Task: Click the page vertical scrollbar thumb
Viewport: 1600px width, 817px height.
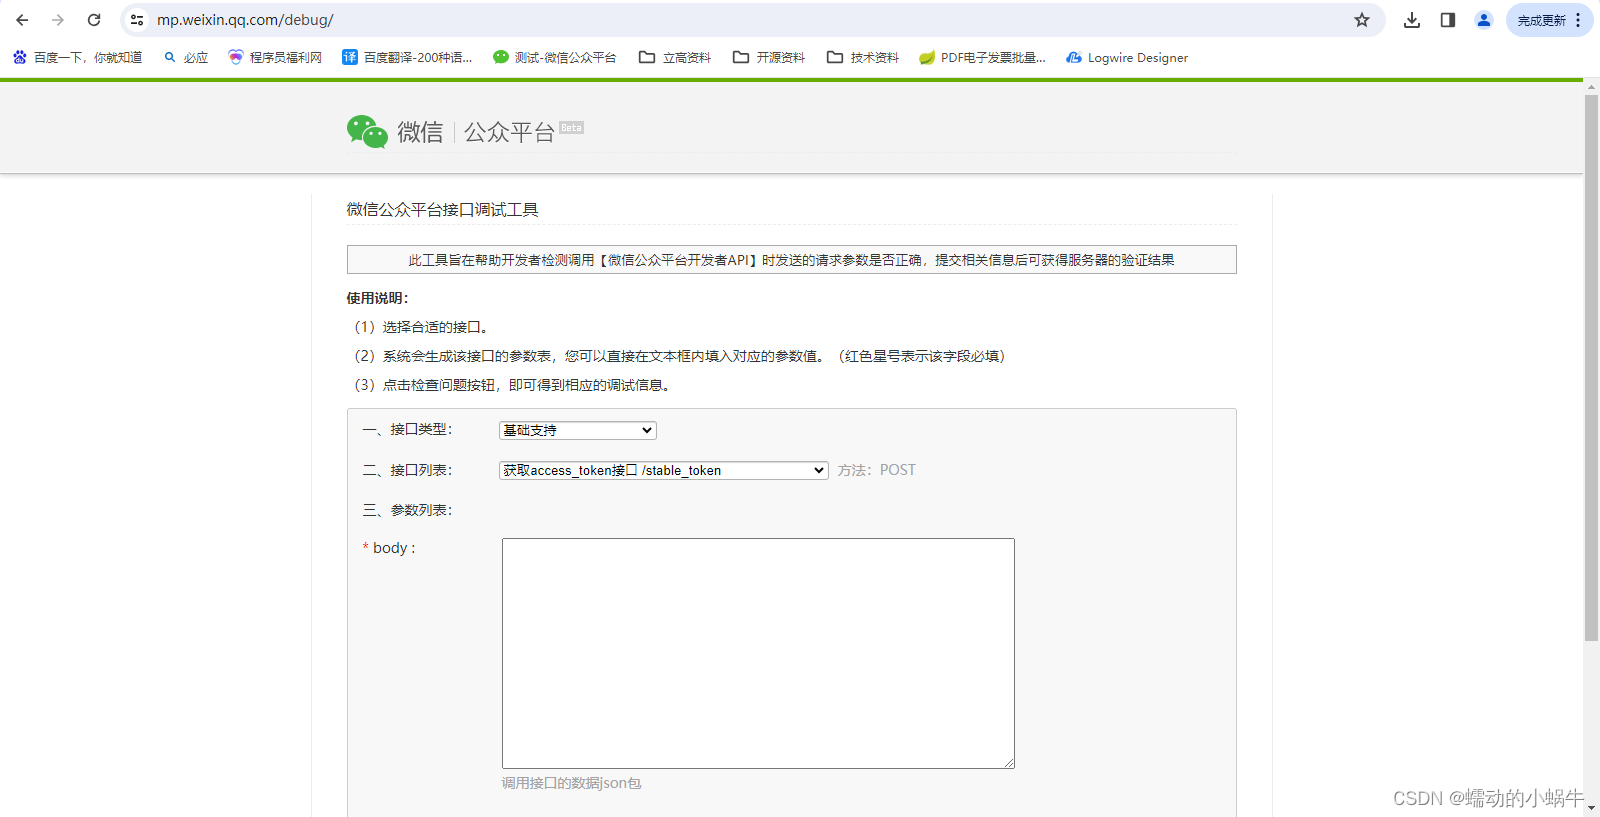Action: [x=1591, y=368]
